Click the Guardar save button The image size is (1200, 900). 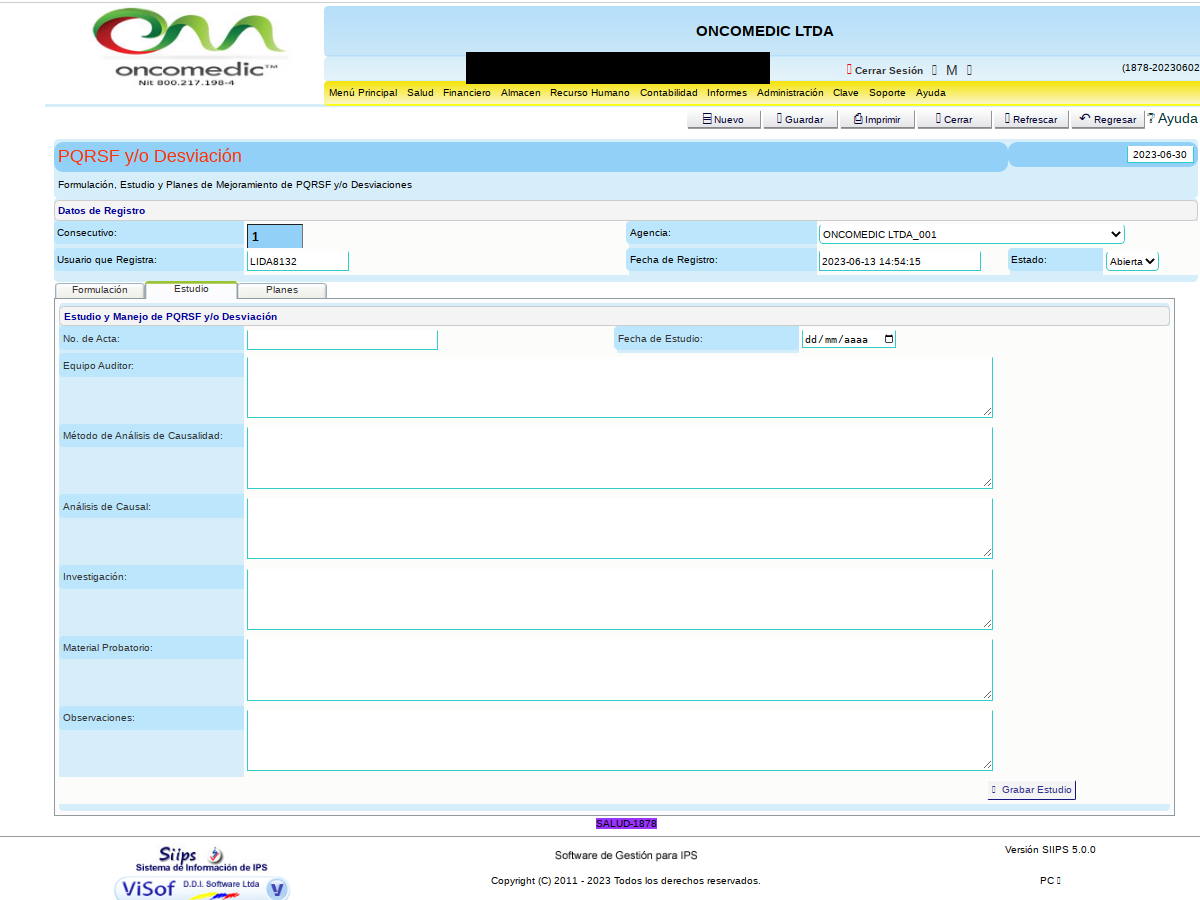click(800, 119)
